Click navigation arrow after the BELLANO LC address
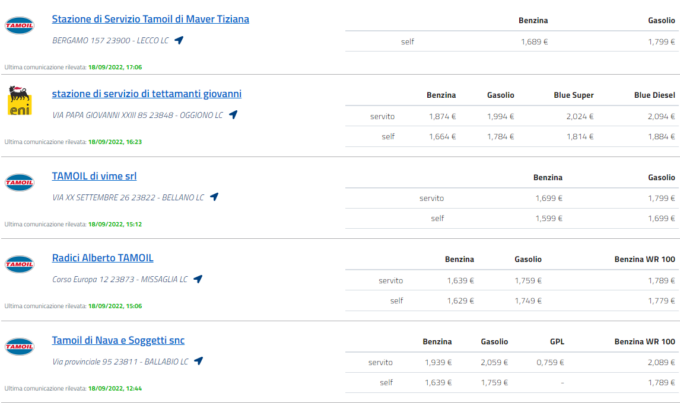 214,197
